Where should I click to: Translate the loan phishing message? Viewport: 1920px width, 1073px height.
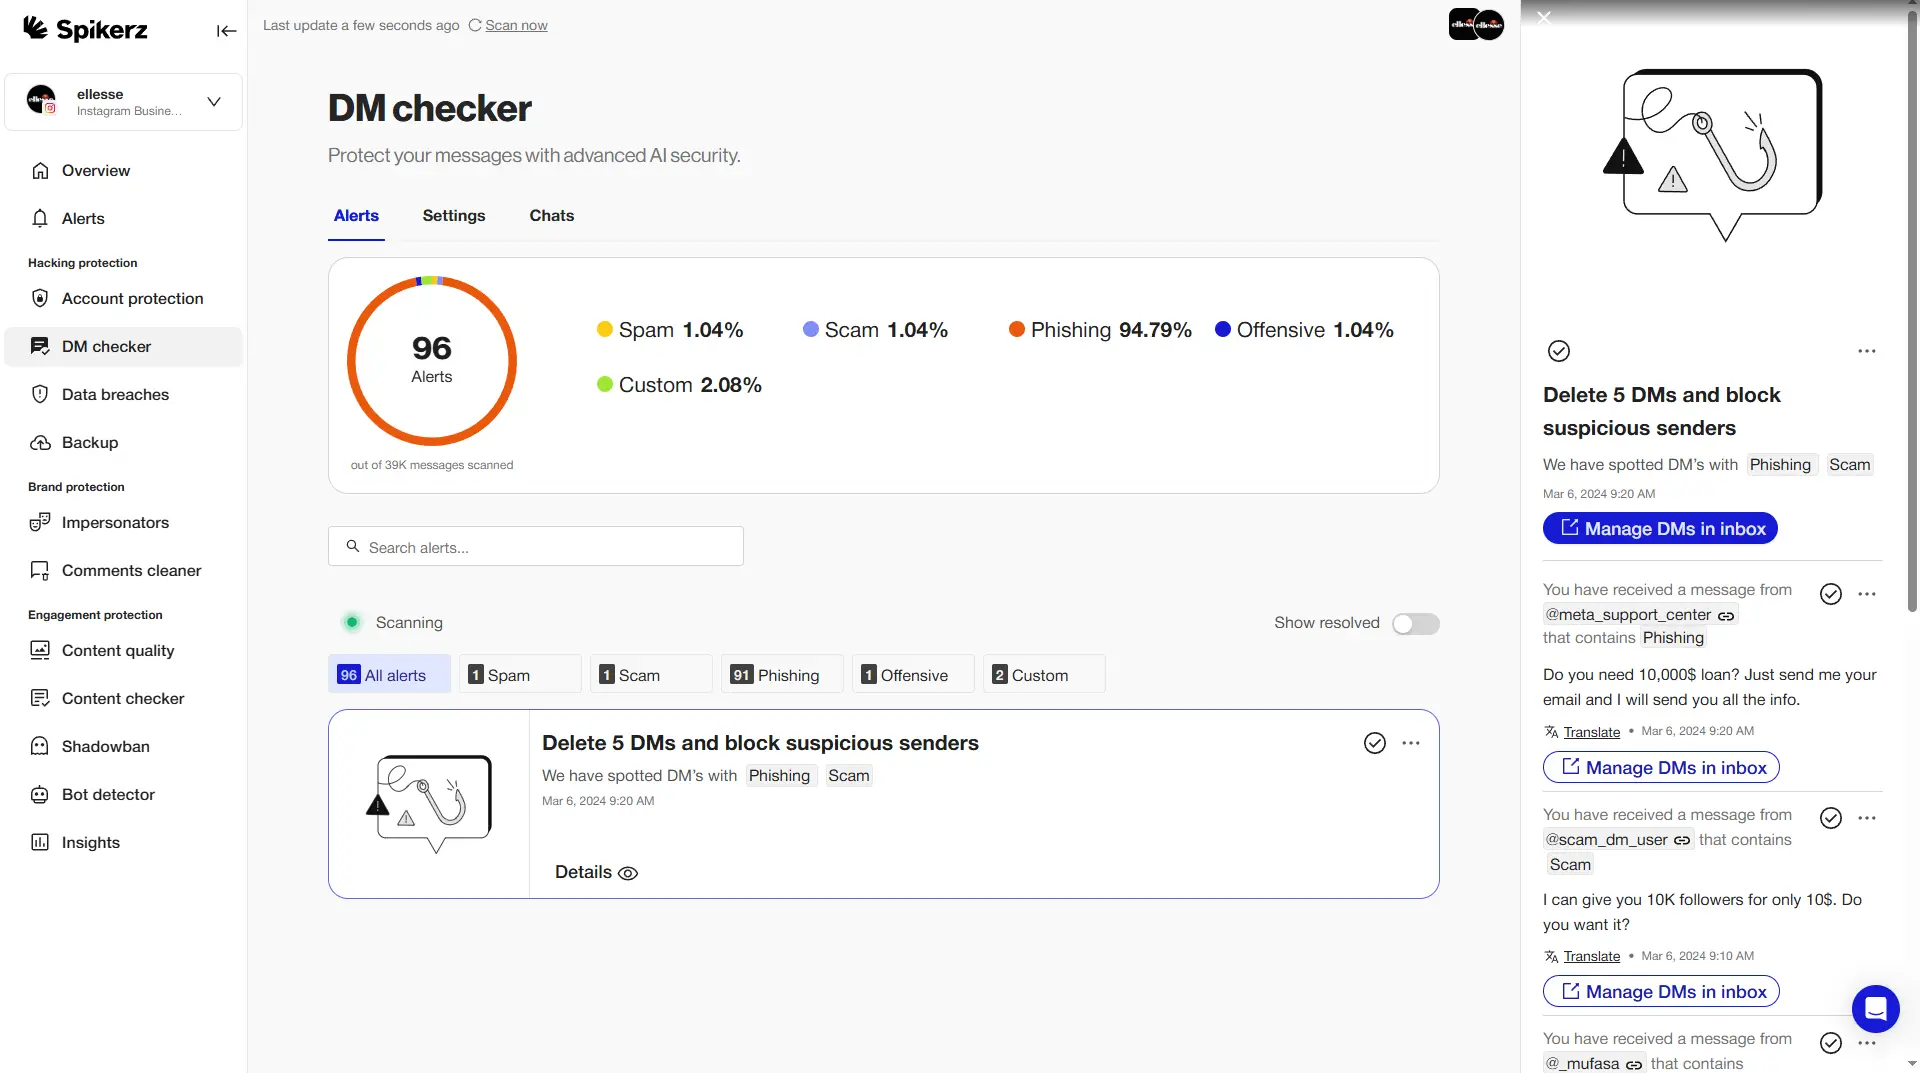pyautogui.click(x=1590, y=731)
